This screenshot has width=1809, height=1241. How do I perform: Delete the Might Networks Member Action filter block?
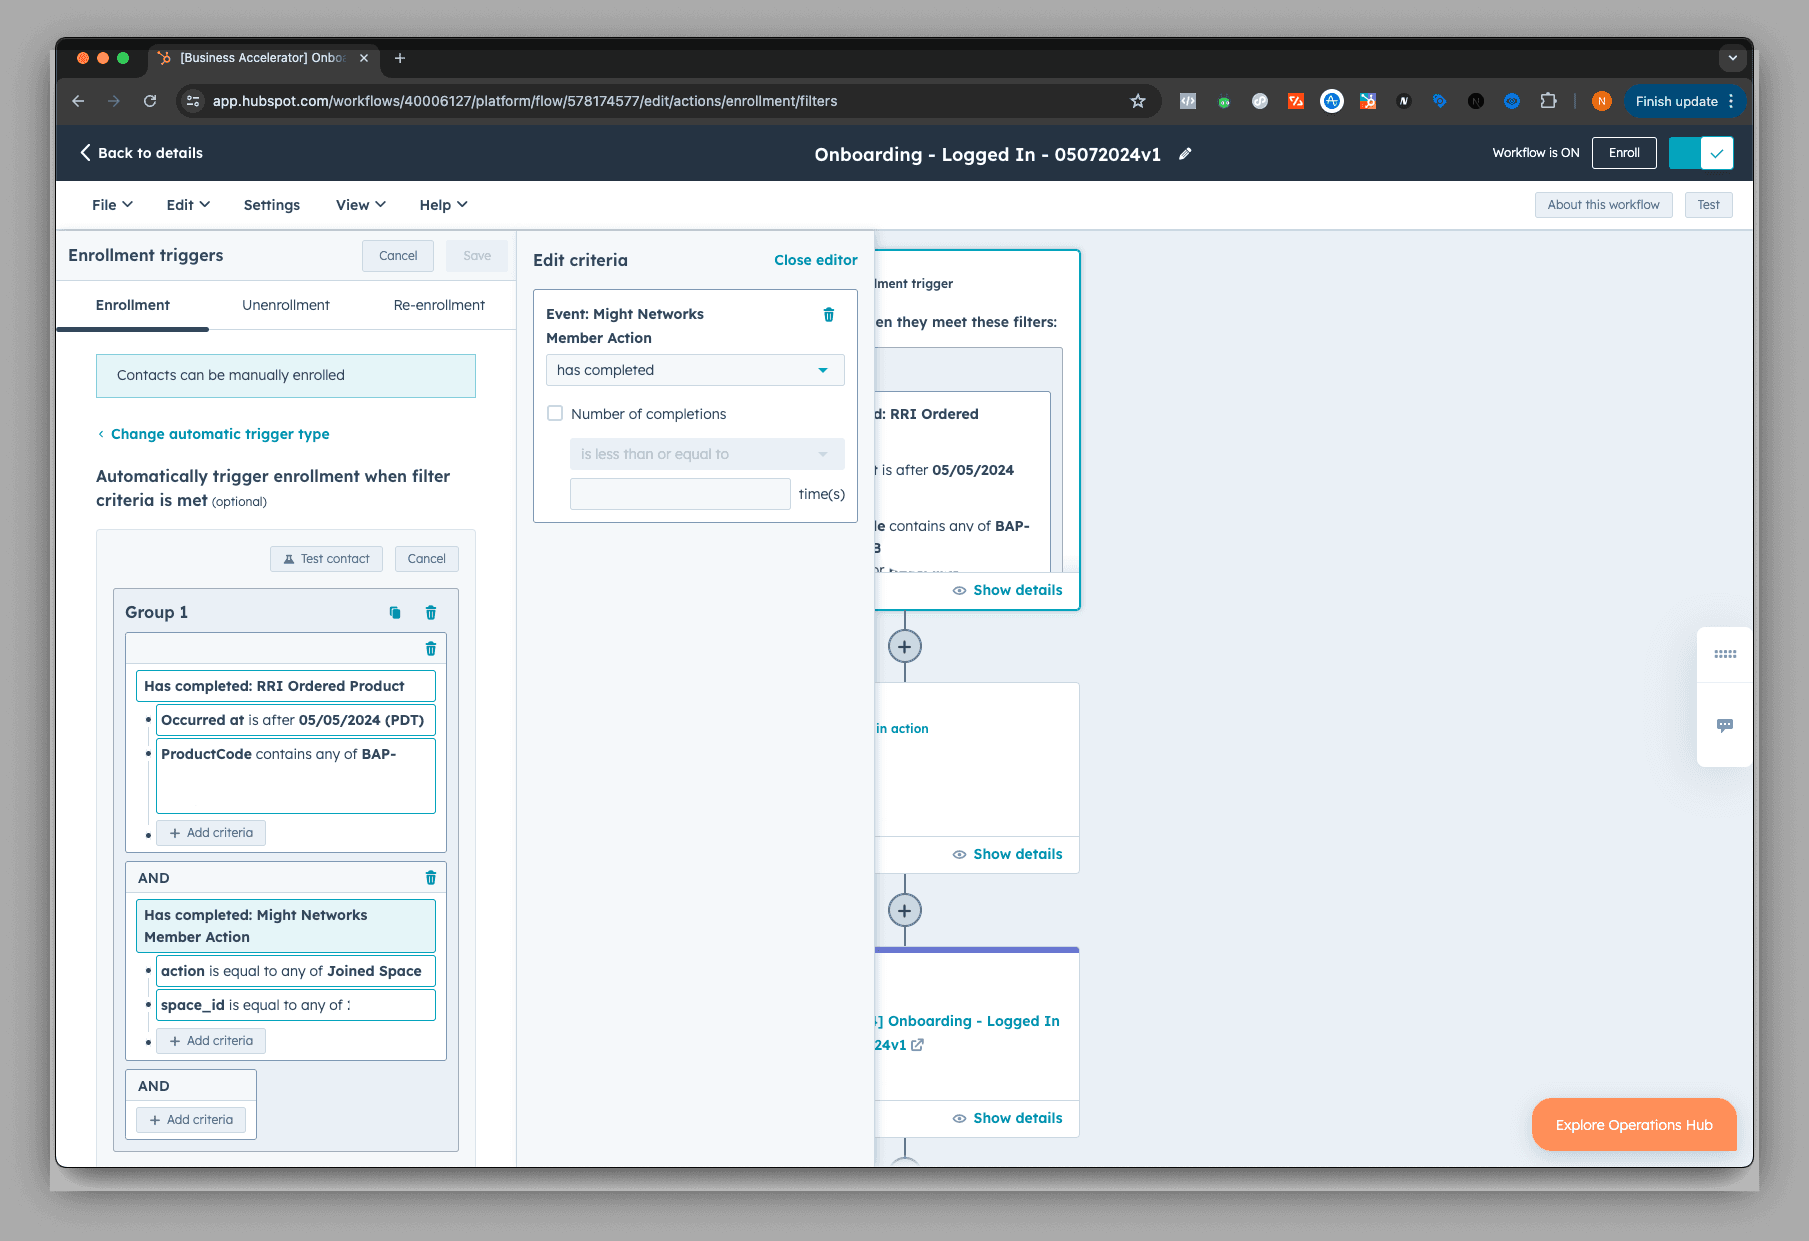click(431, 878)
